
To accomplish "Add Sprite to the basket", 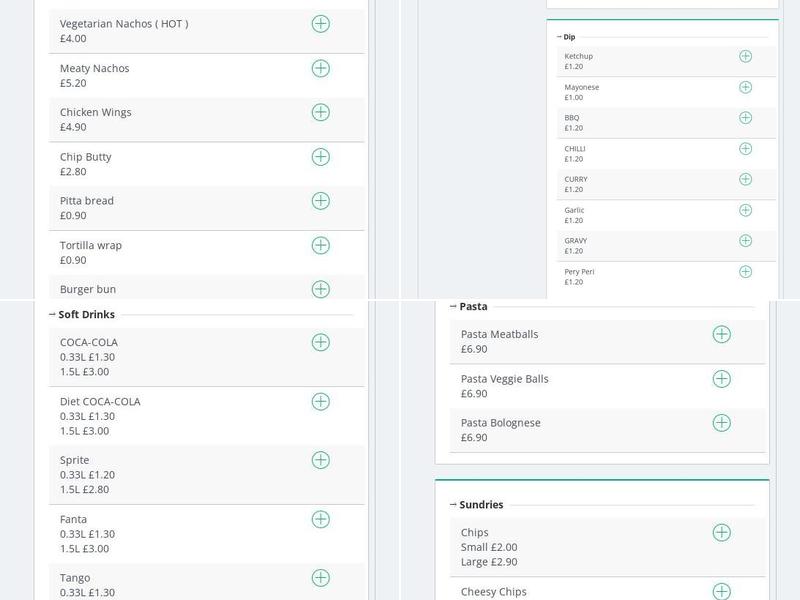I will [320, 460].
